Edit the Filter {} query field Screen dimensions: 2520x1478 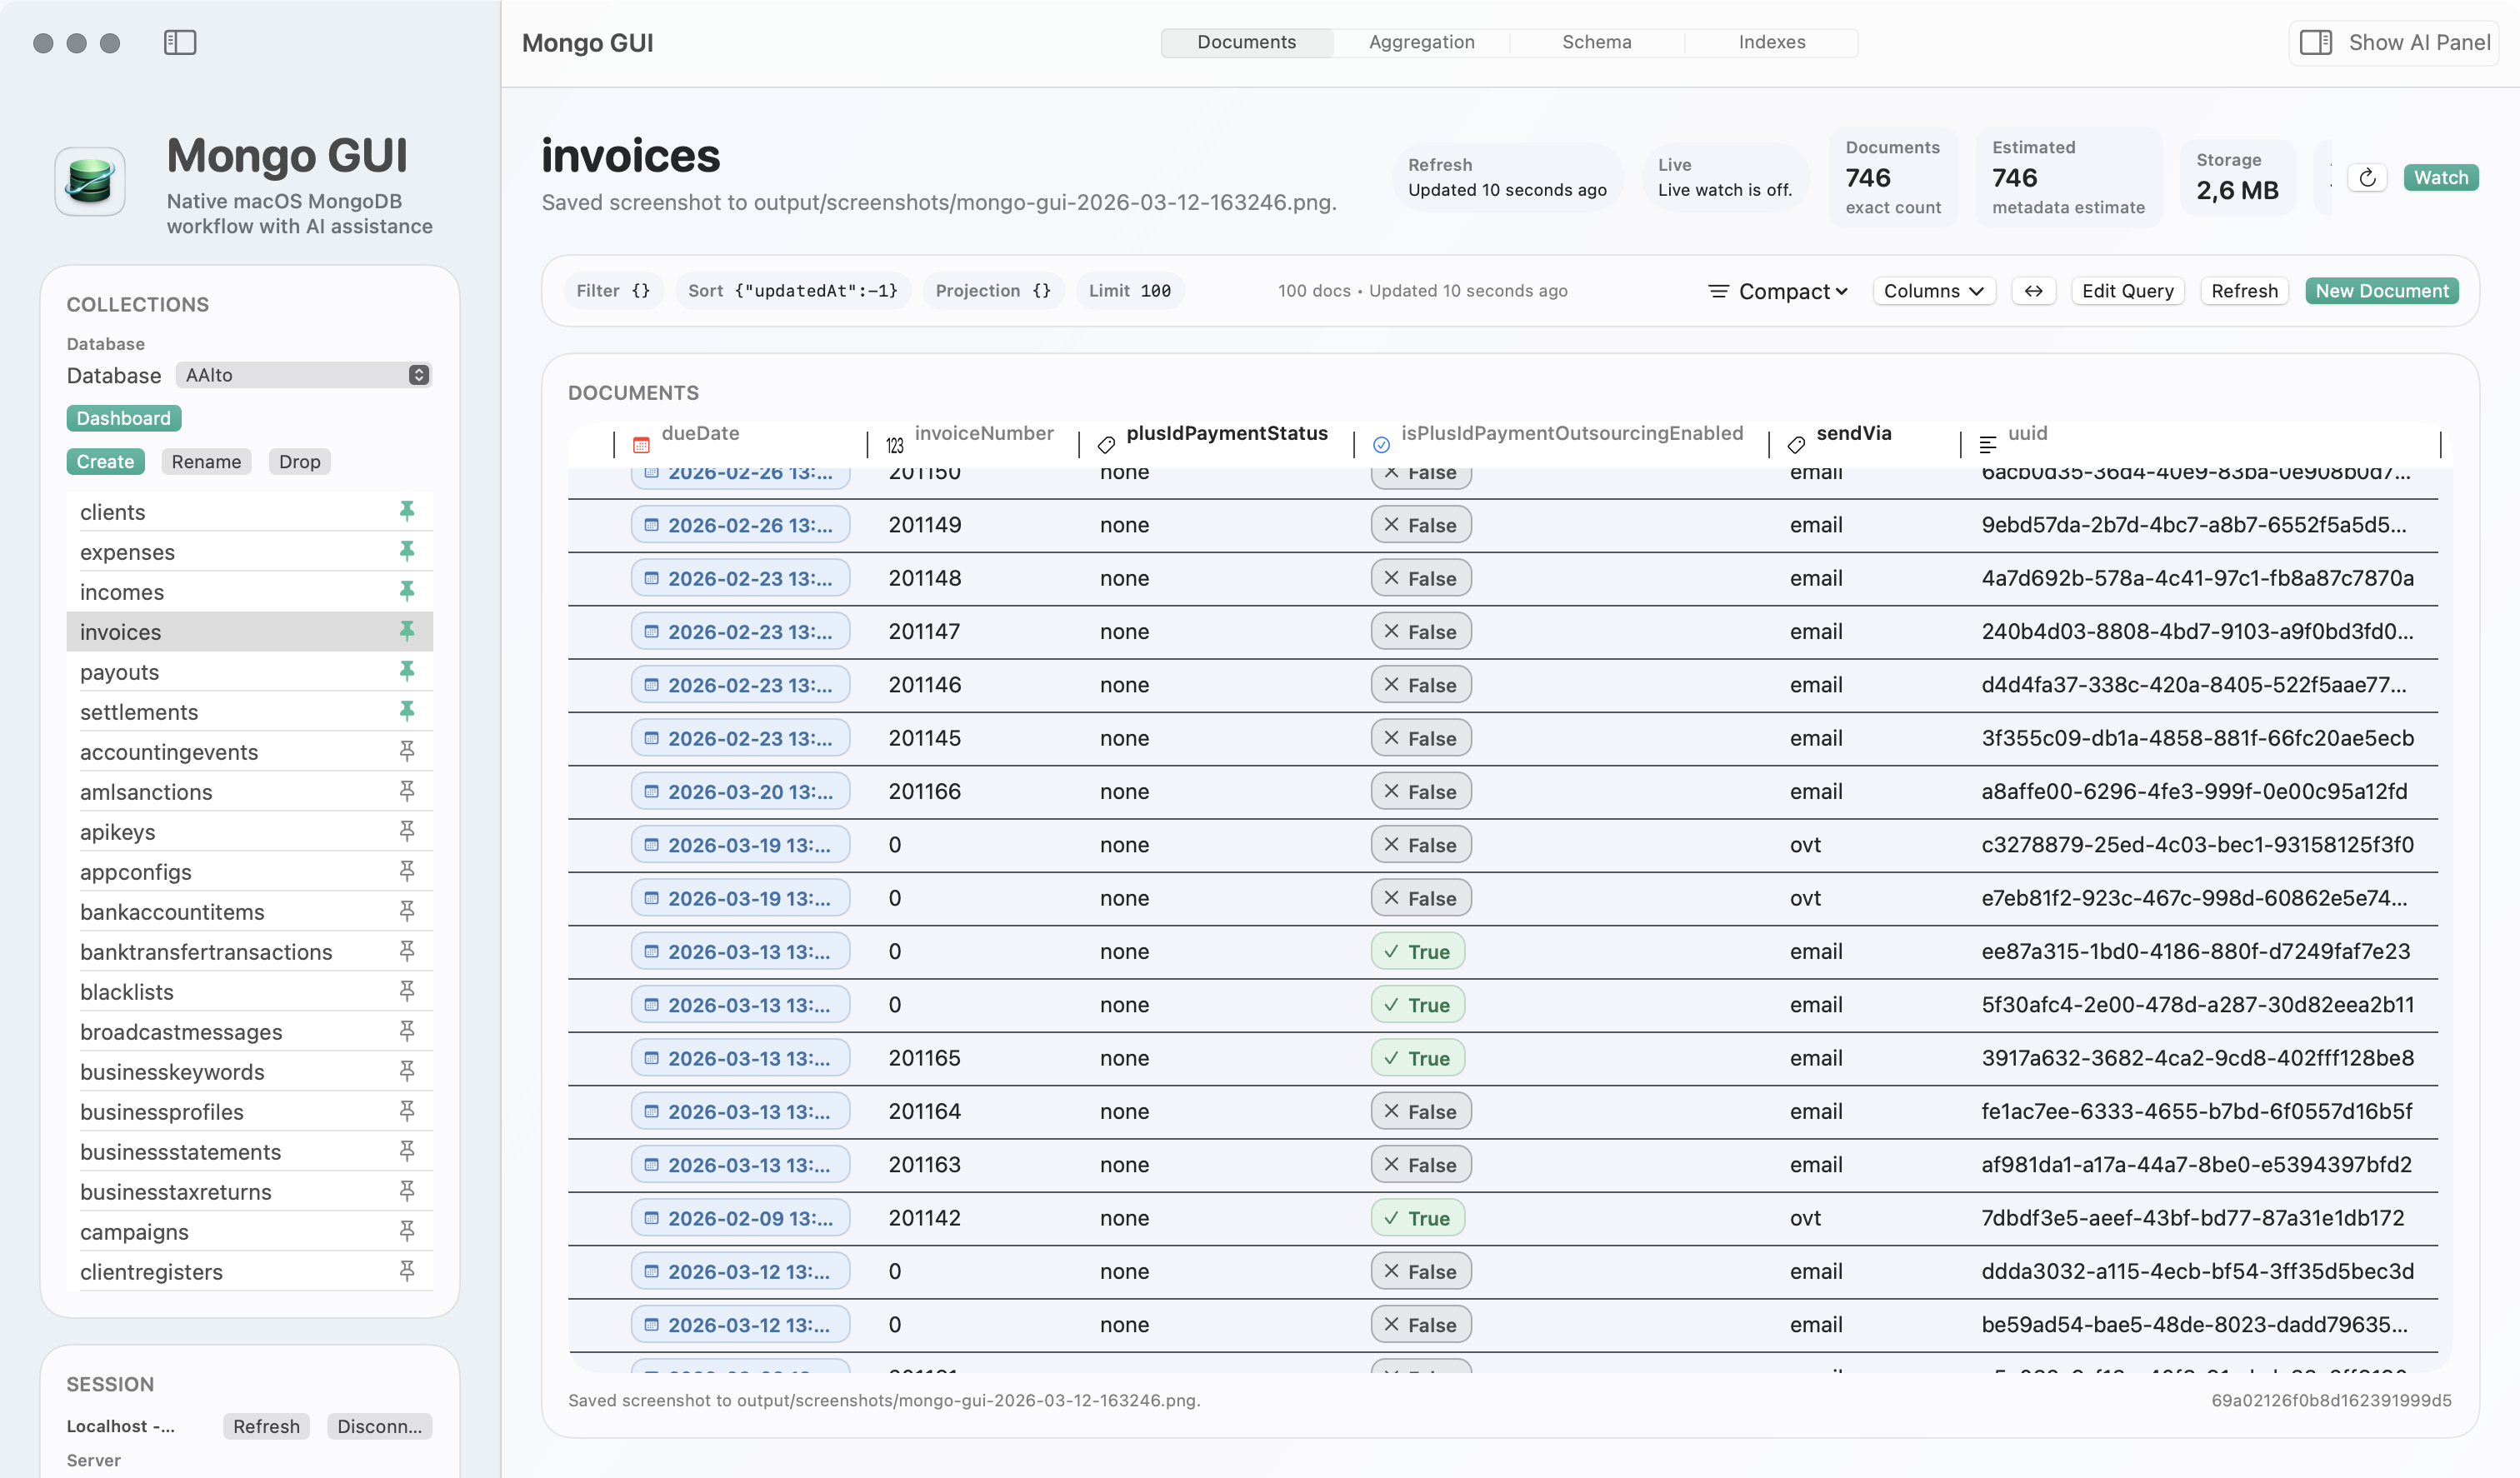(613, 291)
